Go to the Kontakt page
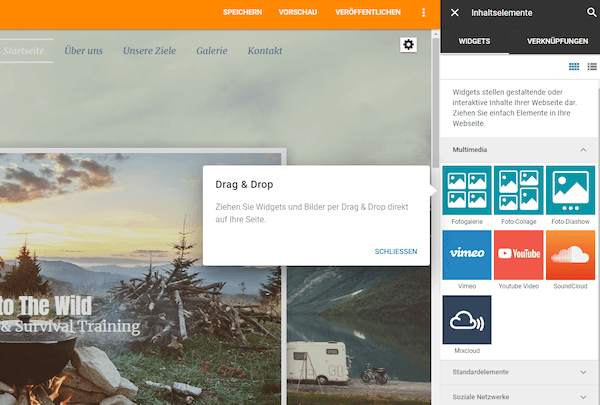Viewport: 600px width, 405px height. point(265,51)
